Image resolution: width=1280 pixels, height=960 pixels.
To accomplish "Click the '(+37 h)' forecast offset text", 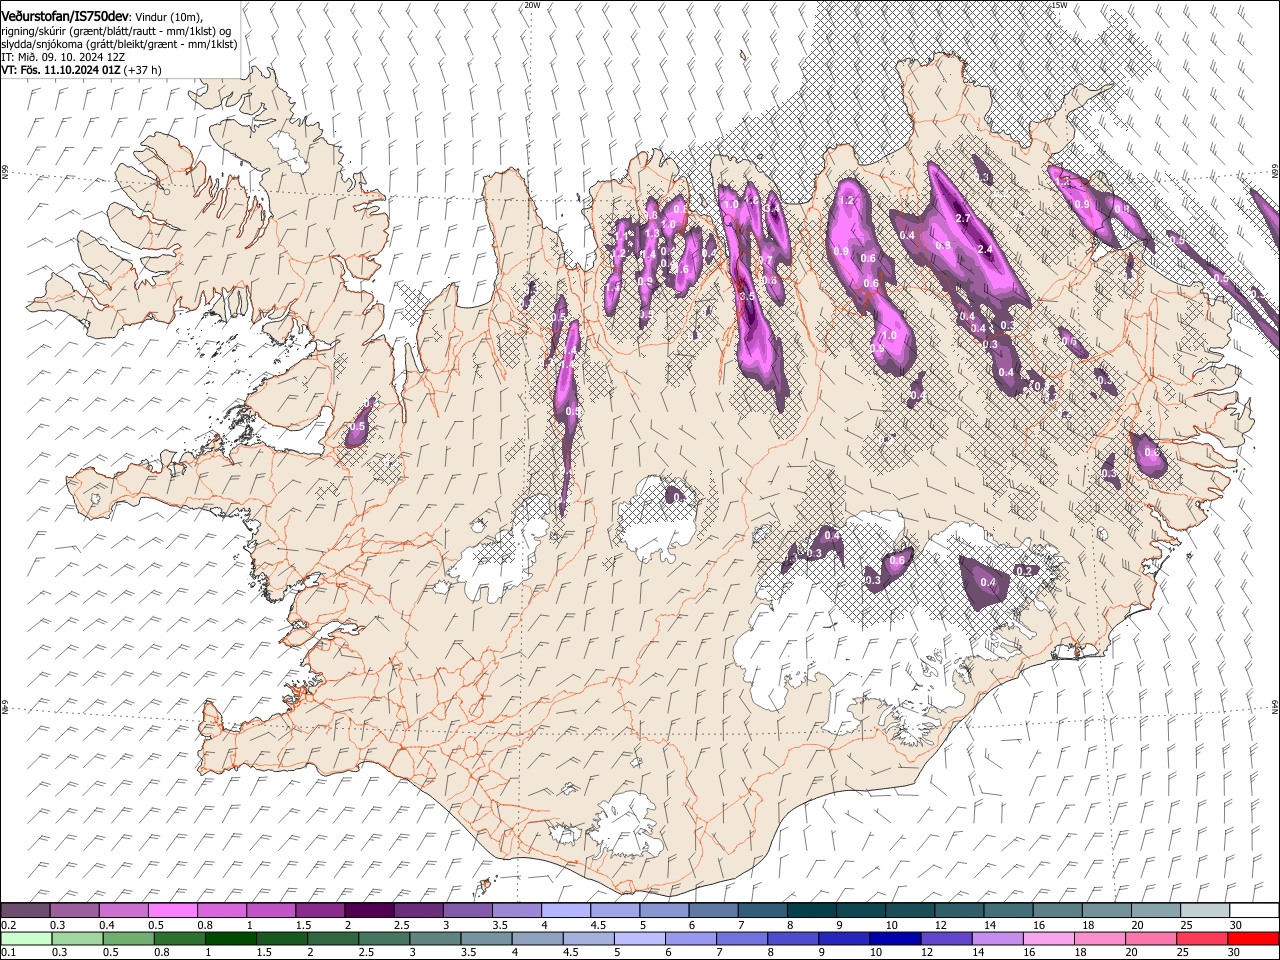I will click(143, 70).
